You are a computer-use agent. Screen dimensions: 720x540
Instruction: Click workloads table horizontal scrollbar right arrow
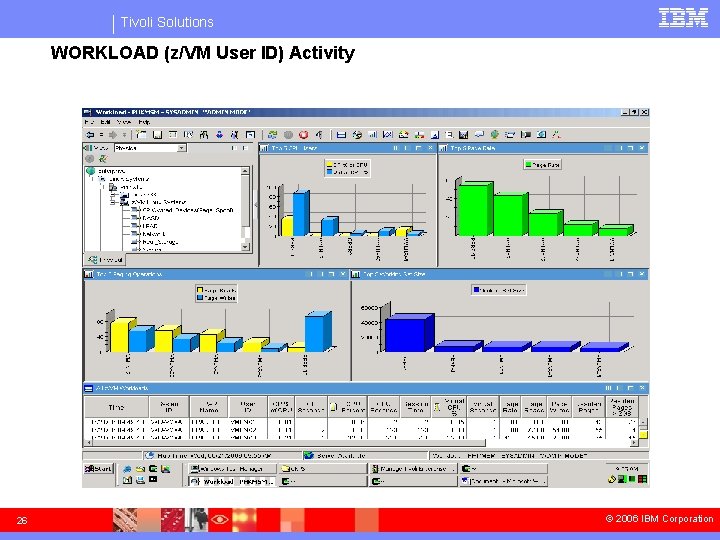coord(634,443)
